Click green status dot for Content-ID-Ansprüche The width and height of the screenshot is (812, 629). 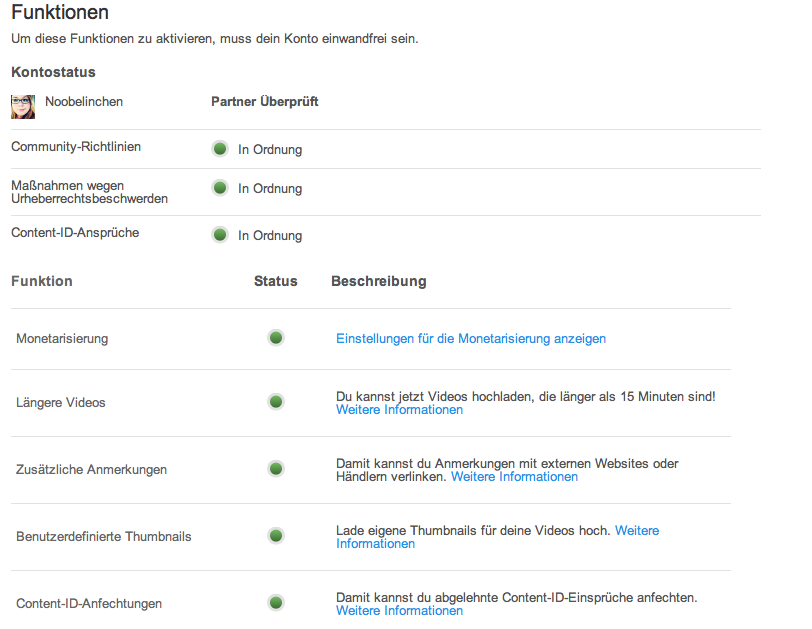[x=220, y=235]
